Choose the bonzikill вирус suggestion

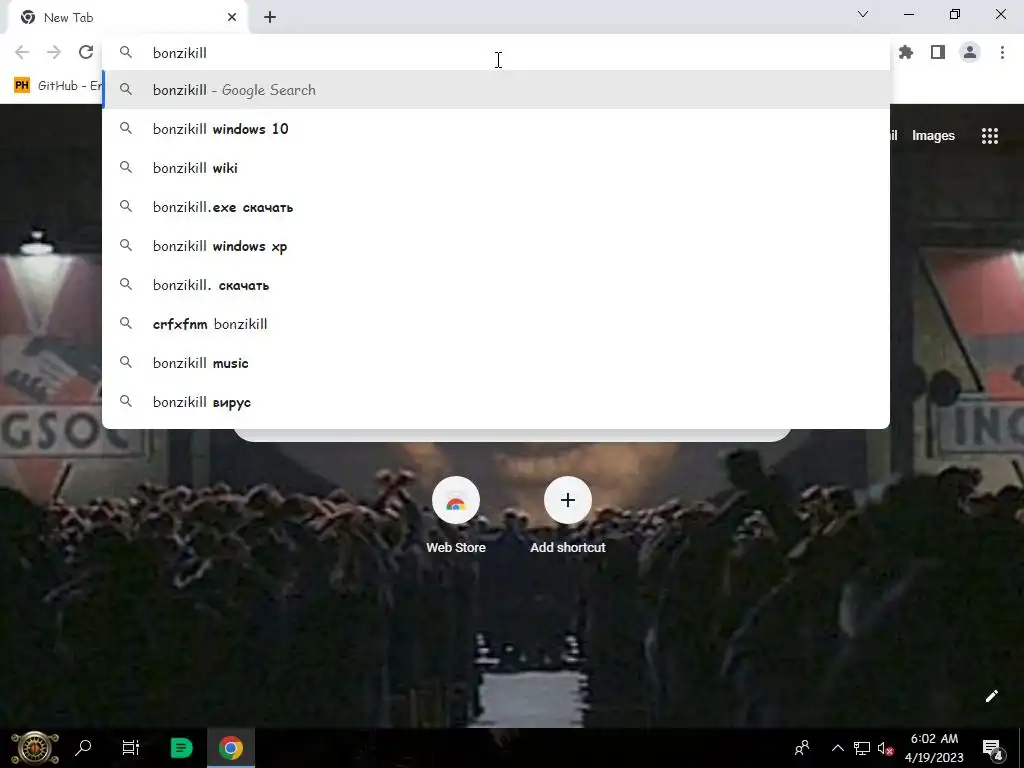pos(496,402)
